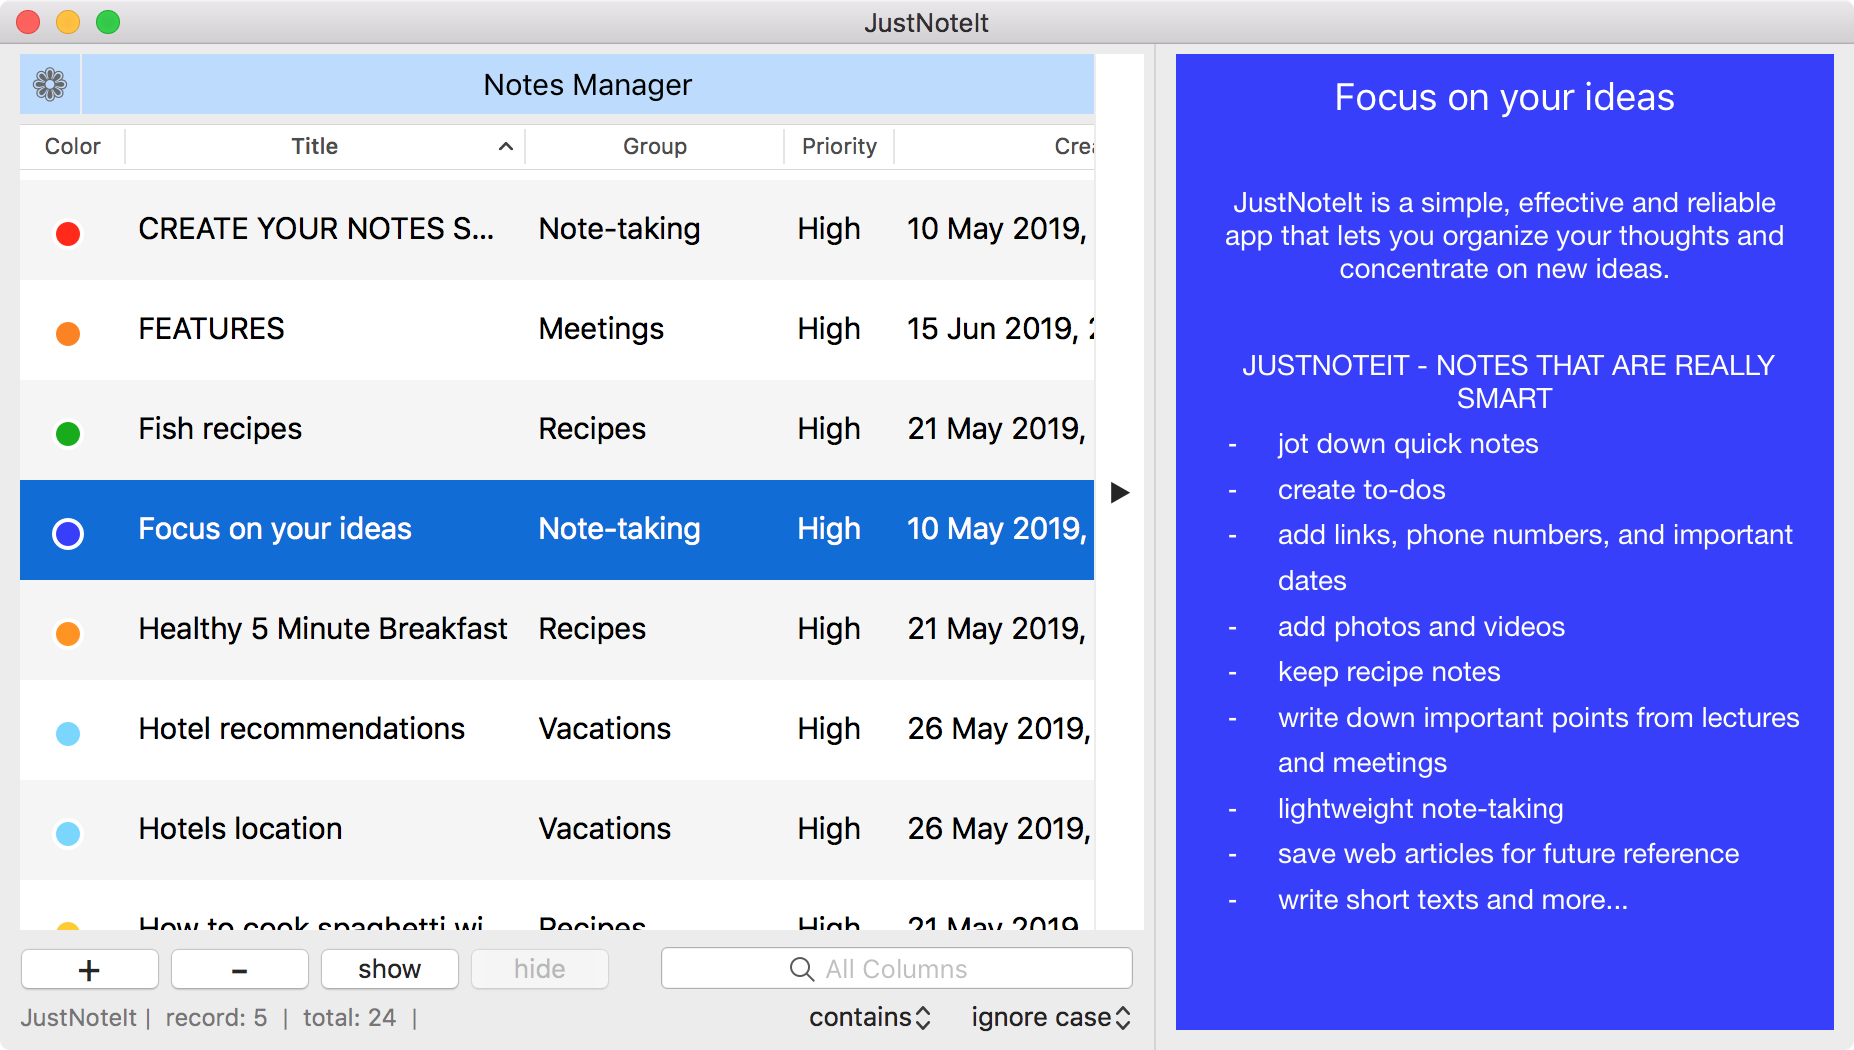Screen dimensions: 1854x1050
Task: Click 'create to-dos' bullet line
Action: pos(1361,490)
